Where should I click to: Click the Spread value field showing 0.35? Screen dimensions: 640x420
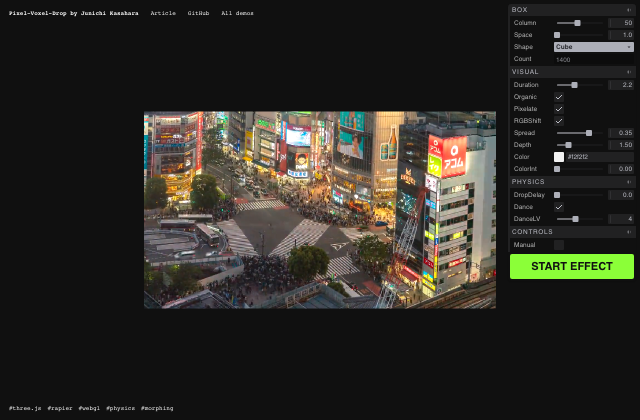621,133
